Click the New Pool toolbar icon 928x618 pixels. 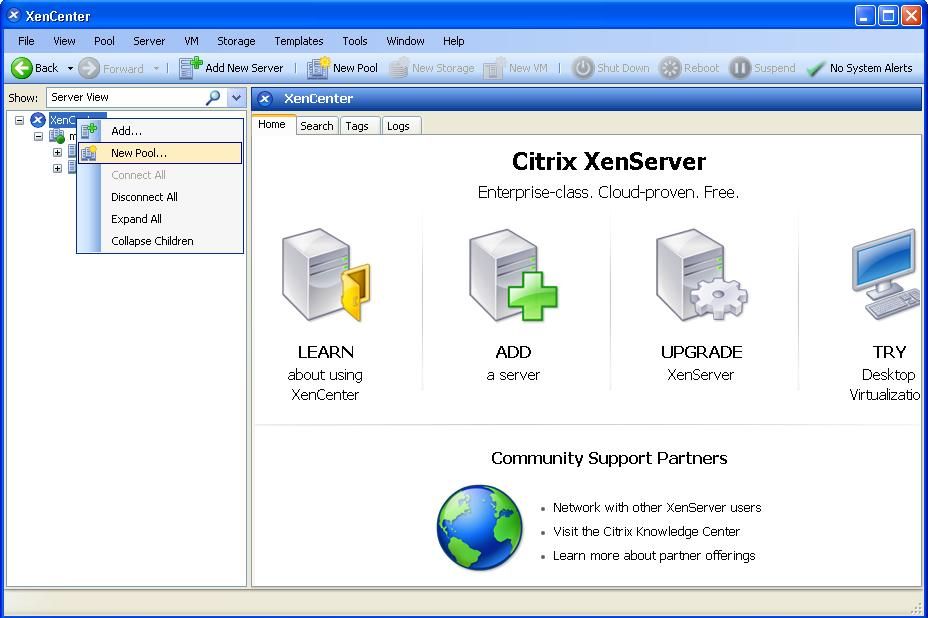pos(318,67)
